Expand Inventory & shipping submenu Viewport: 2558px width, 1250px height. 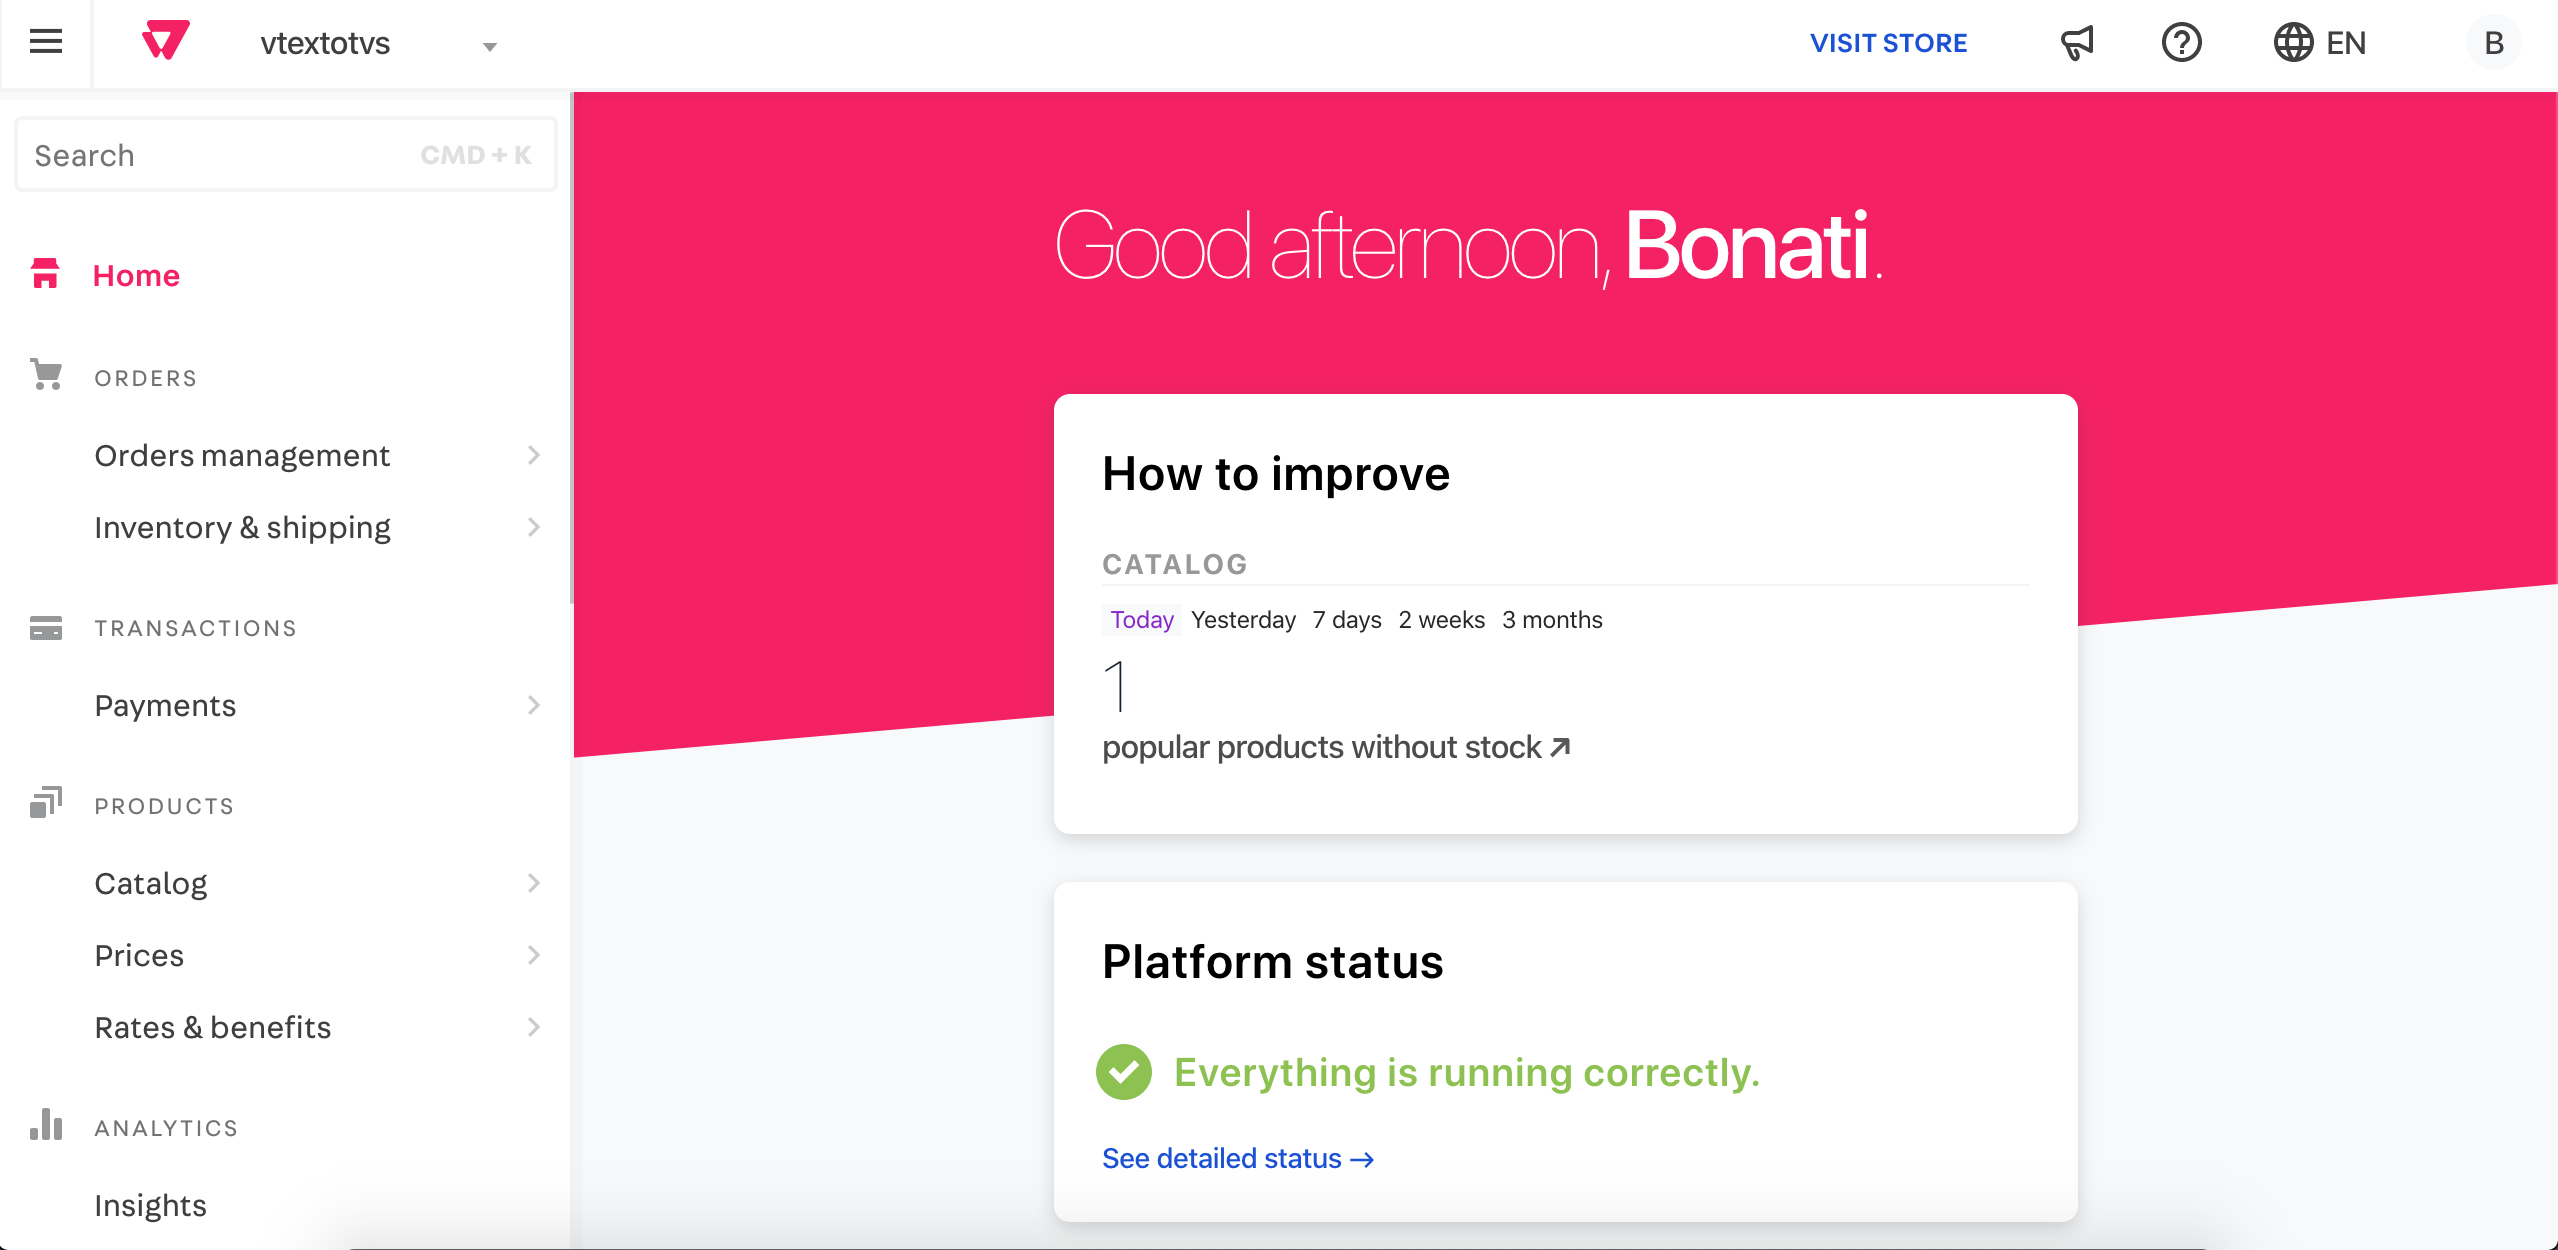click(x=533, y=528)
